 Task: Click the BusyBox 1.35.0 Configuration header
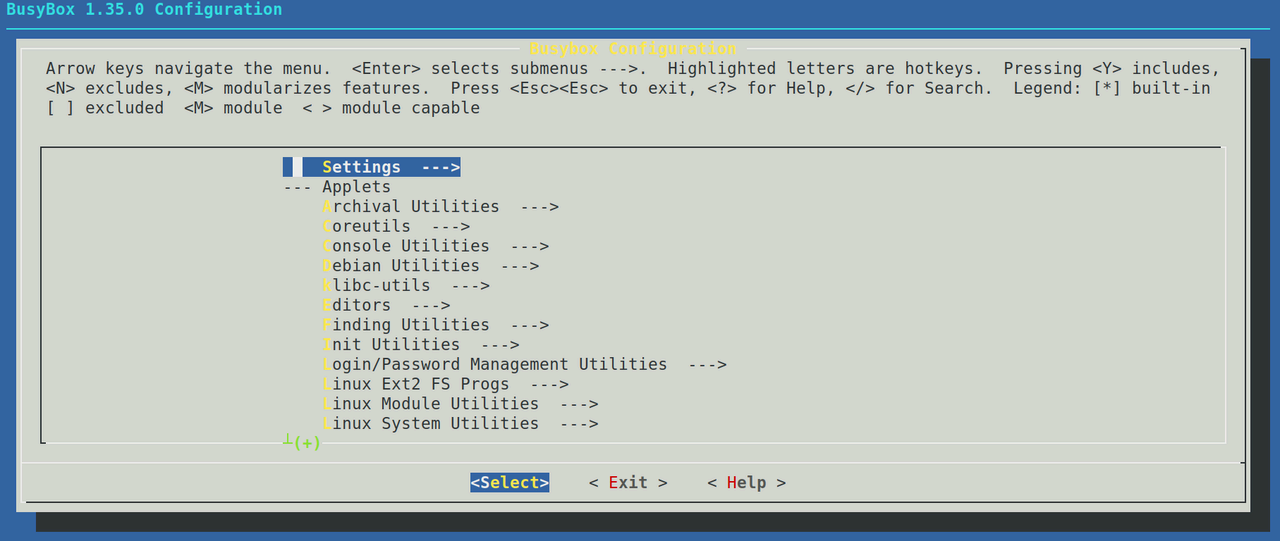(144, 10)
